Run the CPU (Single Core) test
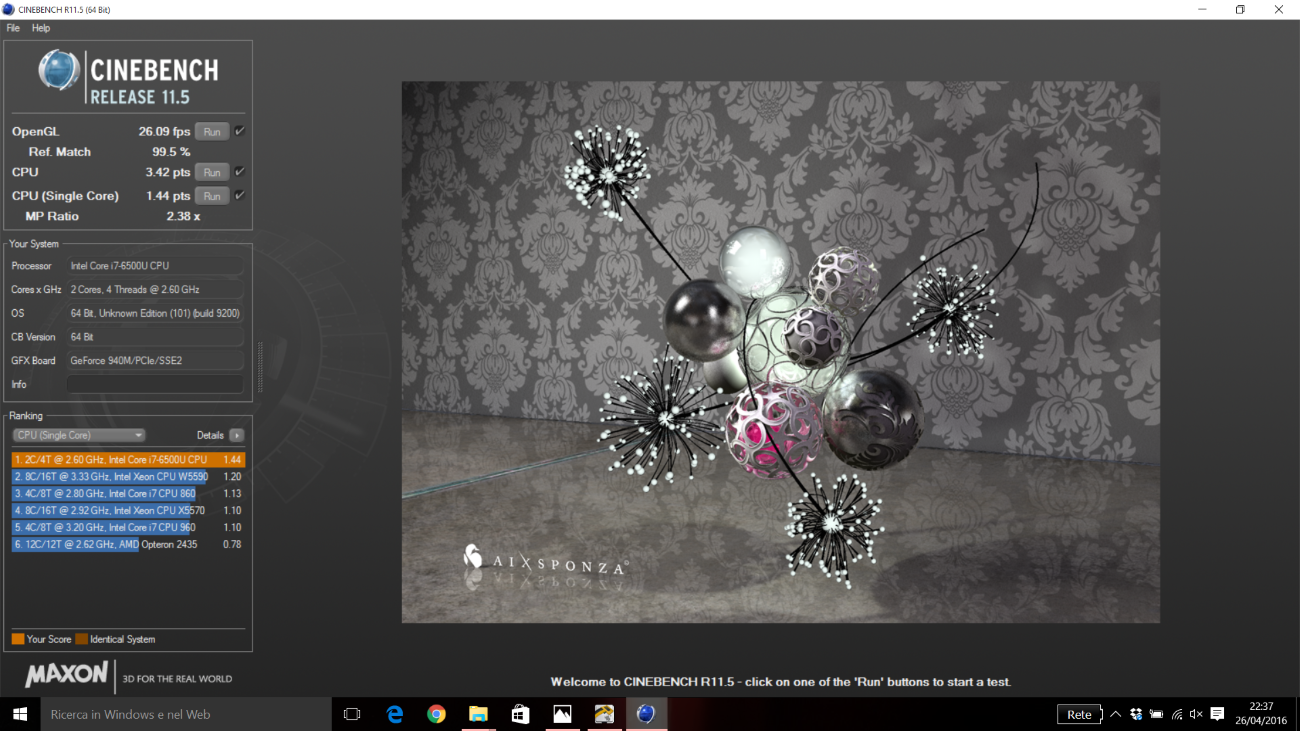Viewport: 1300px width, 731px height. pos(212,196)
